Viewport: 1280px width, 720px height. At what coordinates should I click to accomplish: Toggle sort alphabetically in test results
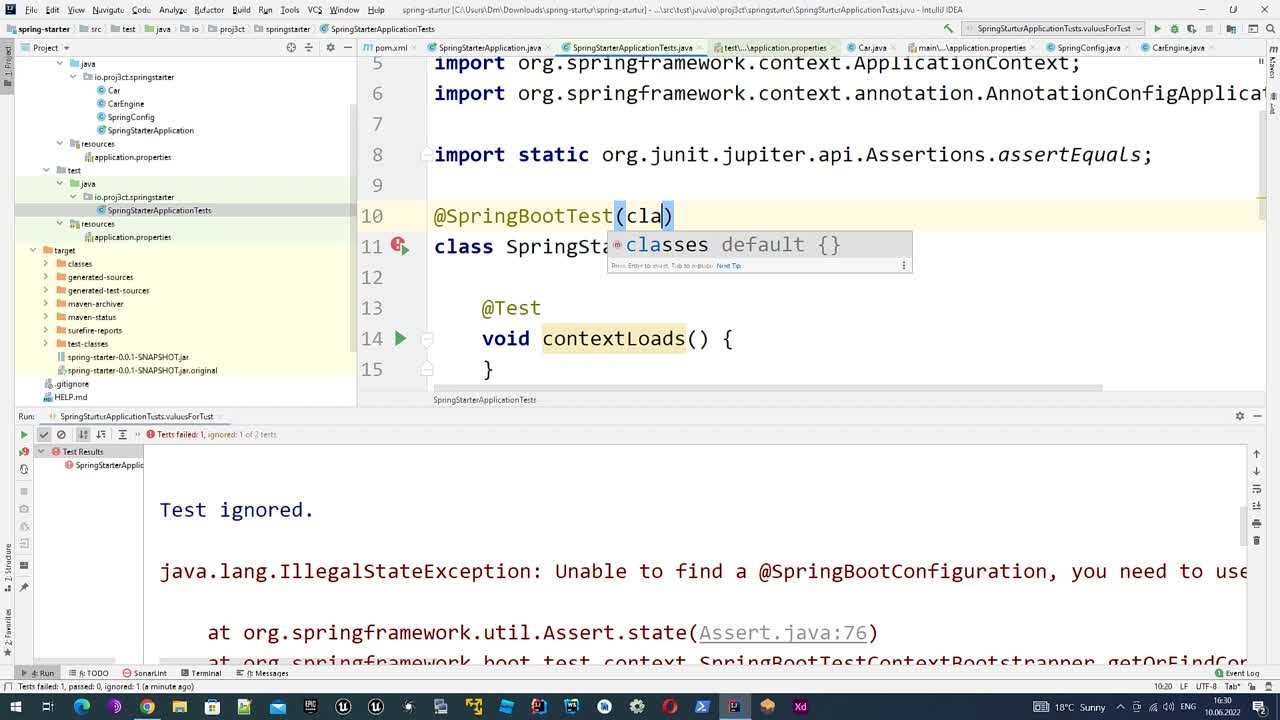tap(83, 435)
